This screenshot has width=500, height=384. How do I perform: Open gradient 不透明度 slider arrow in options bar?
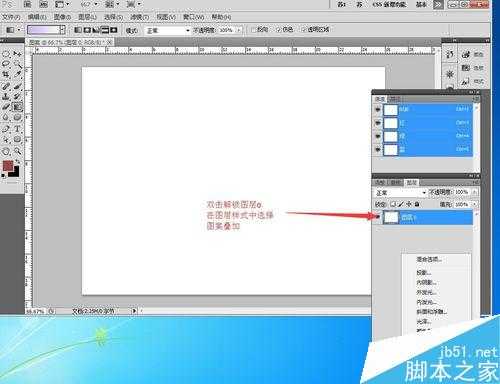point(239,30)
